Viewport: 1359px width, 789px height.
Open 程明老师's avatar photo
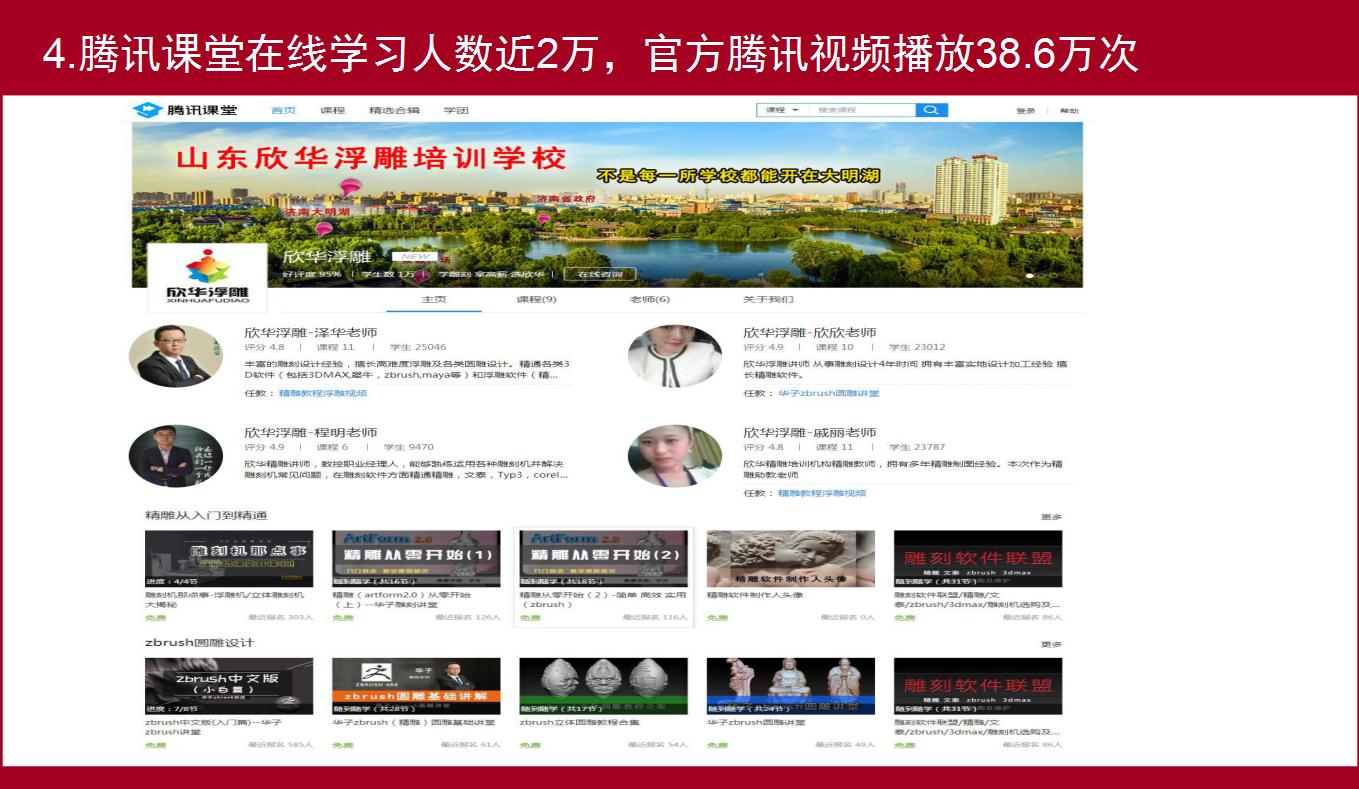pos(176,456)
